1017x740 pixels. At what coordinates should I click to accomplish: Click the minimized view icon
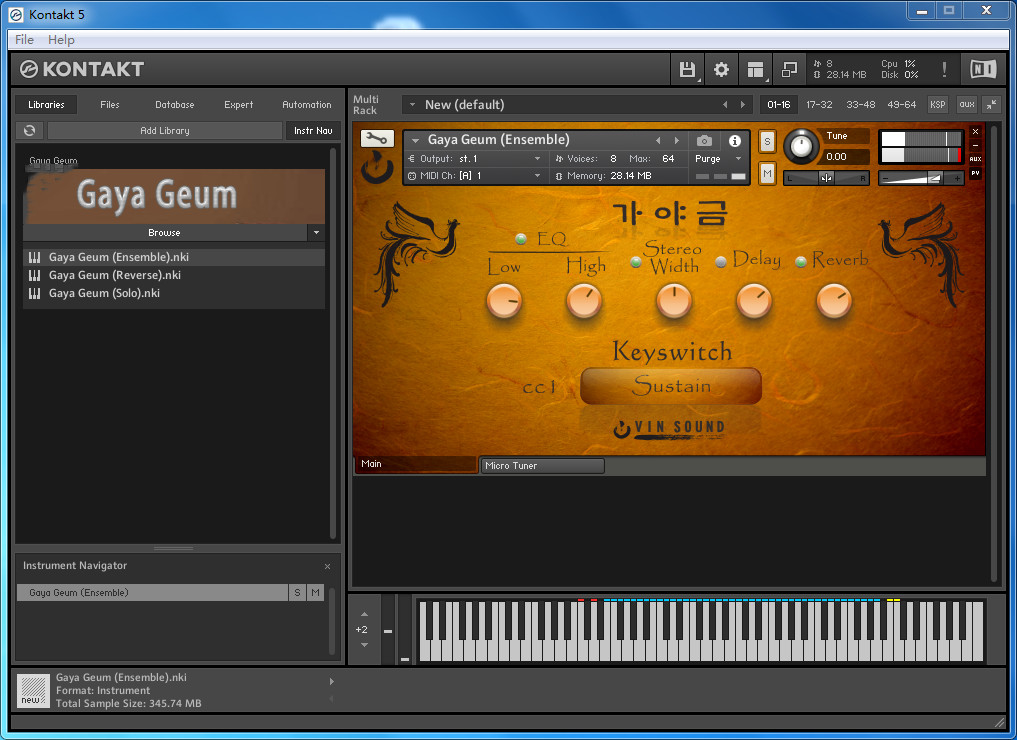789,69
